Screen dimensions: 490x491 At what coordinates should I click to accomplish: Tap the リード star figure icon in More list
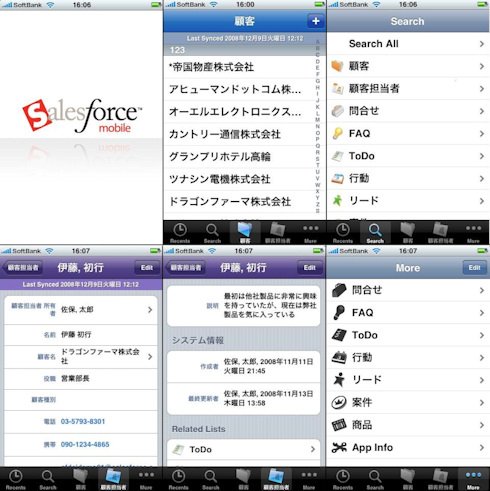point(339,380)
